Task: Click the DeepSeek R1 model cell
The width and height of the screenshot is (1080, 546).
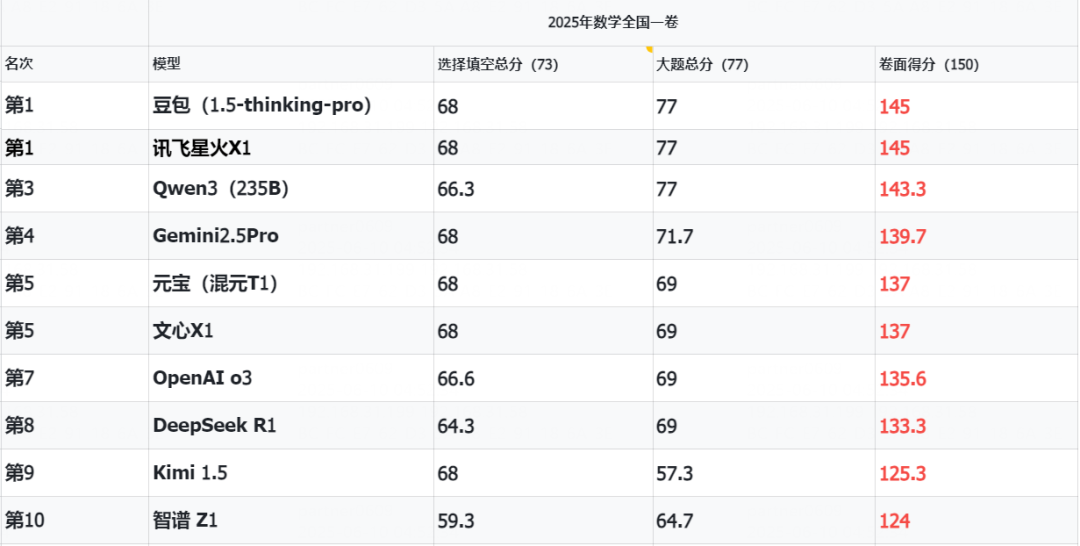Action: point(291,426)
